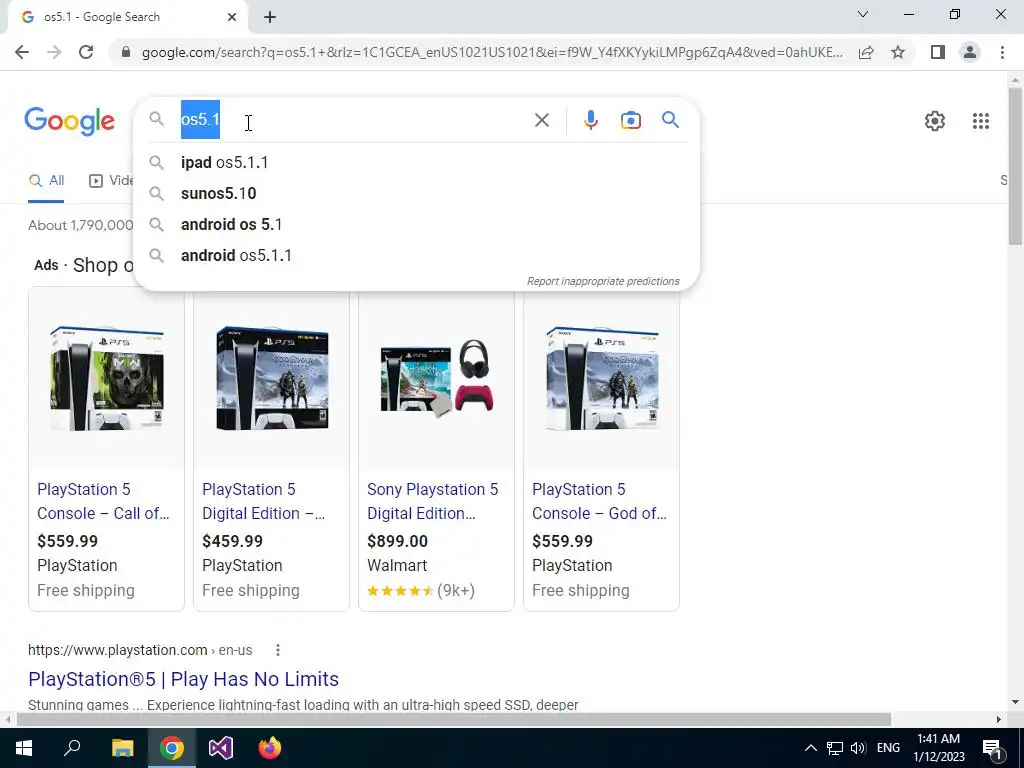
Task: Open Windows taskbar search
Action: click(72, 747)
